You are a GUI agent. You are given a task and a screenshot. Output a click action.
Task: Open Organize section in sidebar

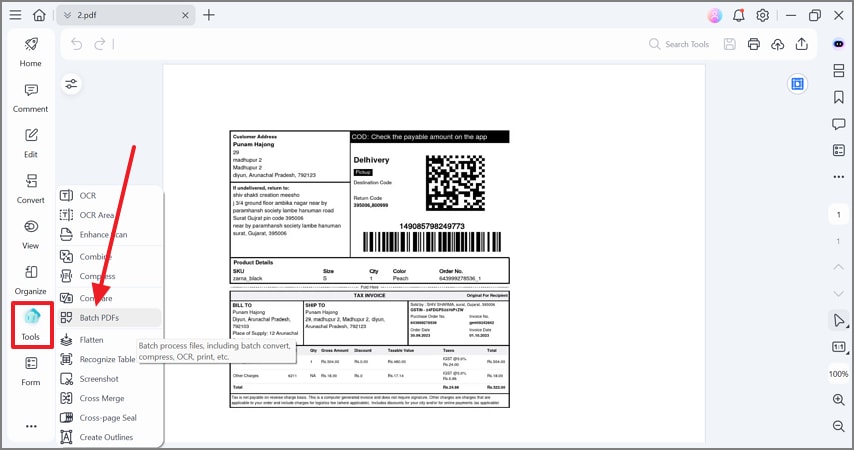[x=30, y=280]
